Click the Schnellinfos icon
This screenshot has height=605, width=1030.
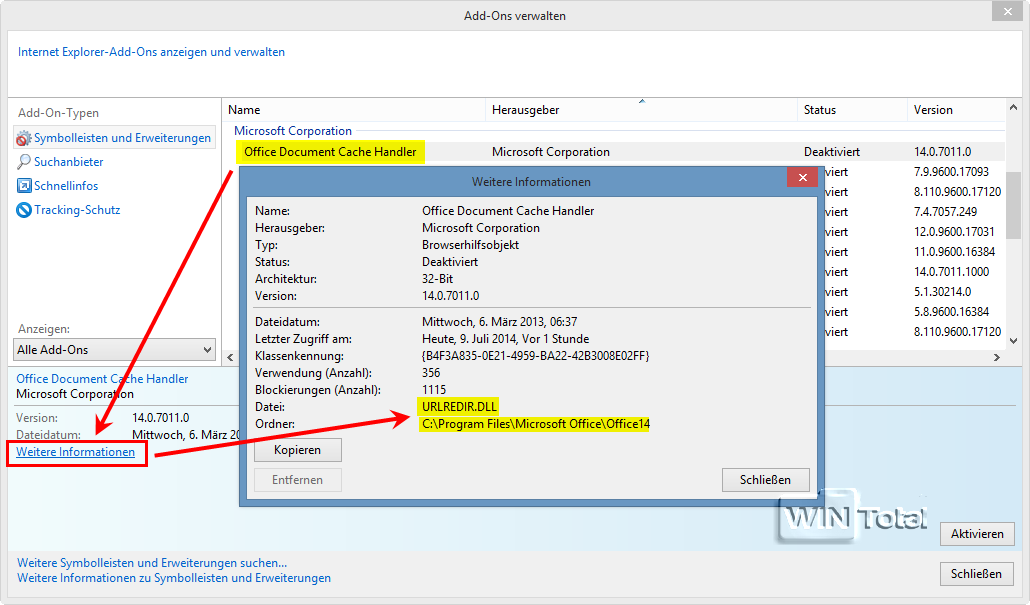click(24, 186)
